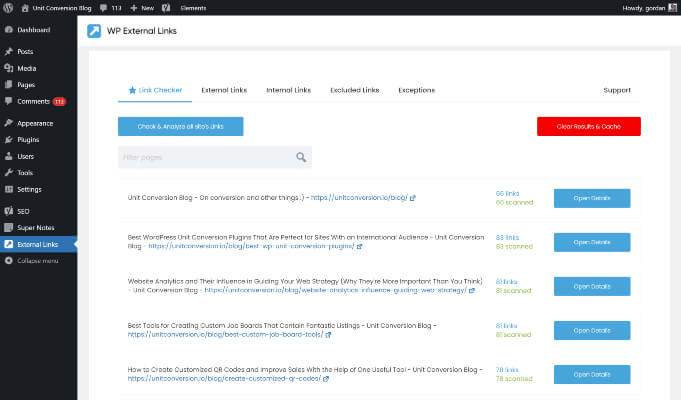This screenshot has width=681, height=400.
Task: Click the Appearance brush icon
Action: pyautogui.click(x=9, y=123)
